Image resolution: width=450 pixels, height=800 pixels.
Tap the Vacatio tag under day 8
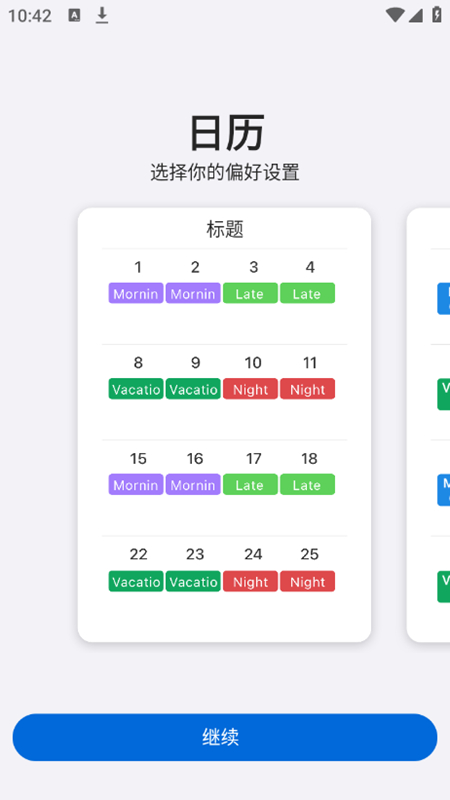(x=136, y=389)
